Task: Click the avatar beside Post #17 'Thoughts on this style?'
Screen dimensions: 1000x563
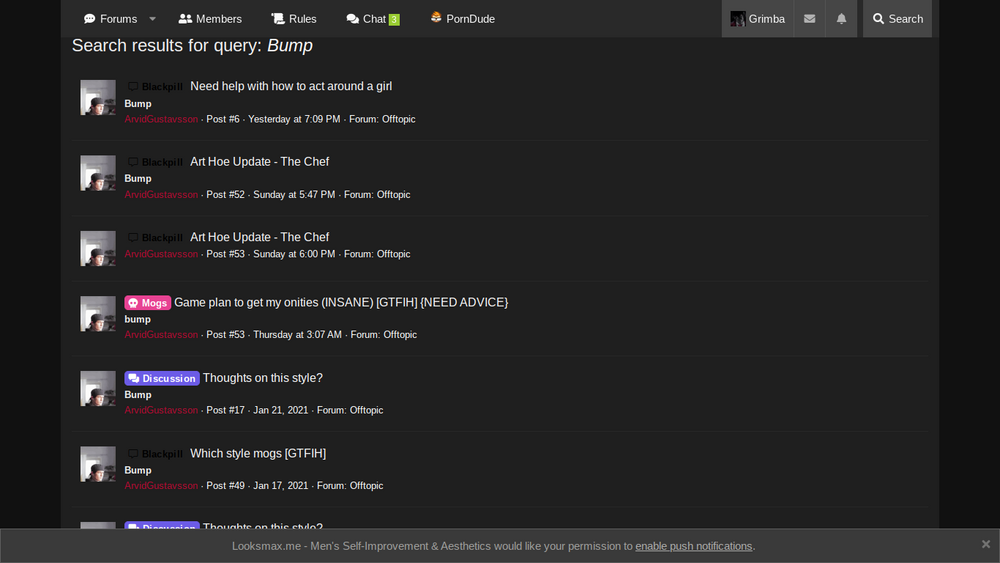Action: (98, 389)
